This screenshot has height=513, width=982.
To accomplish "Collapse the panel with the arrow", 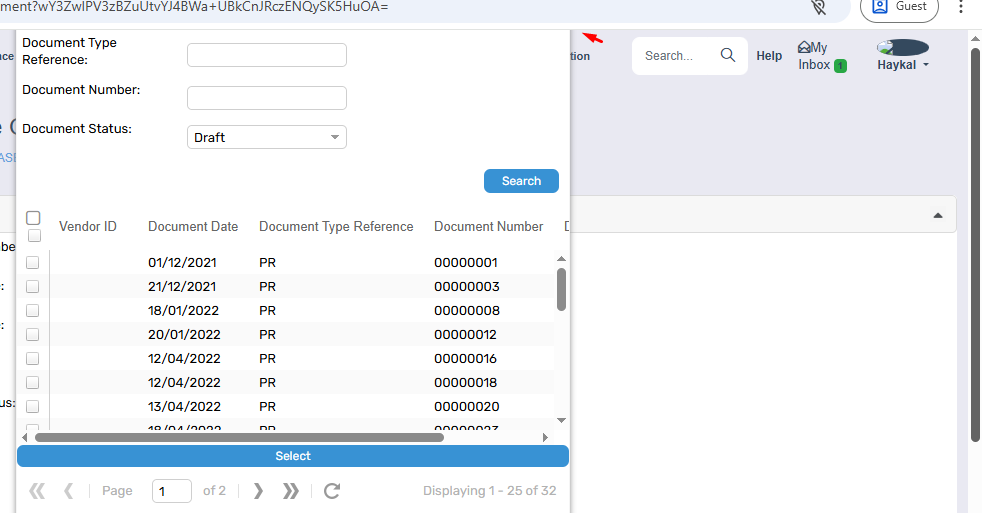I will 938,216.
